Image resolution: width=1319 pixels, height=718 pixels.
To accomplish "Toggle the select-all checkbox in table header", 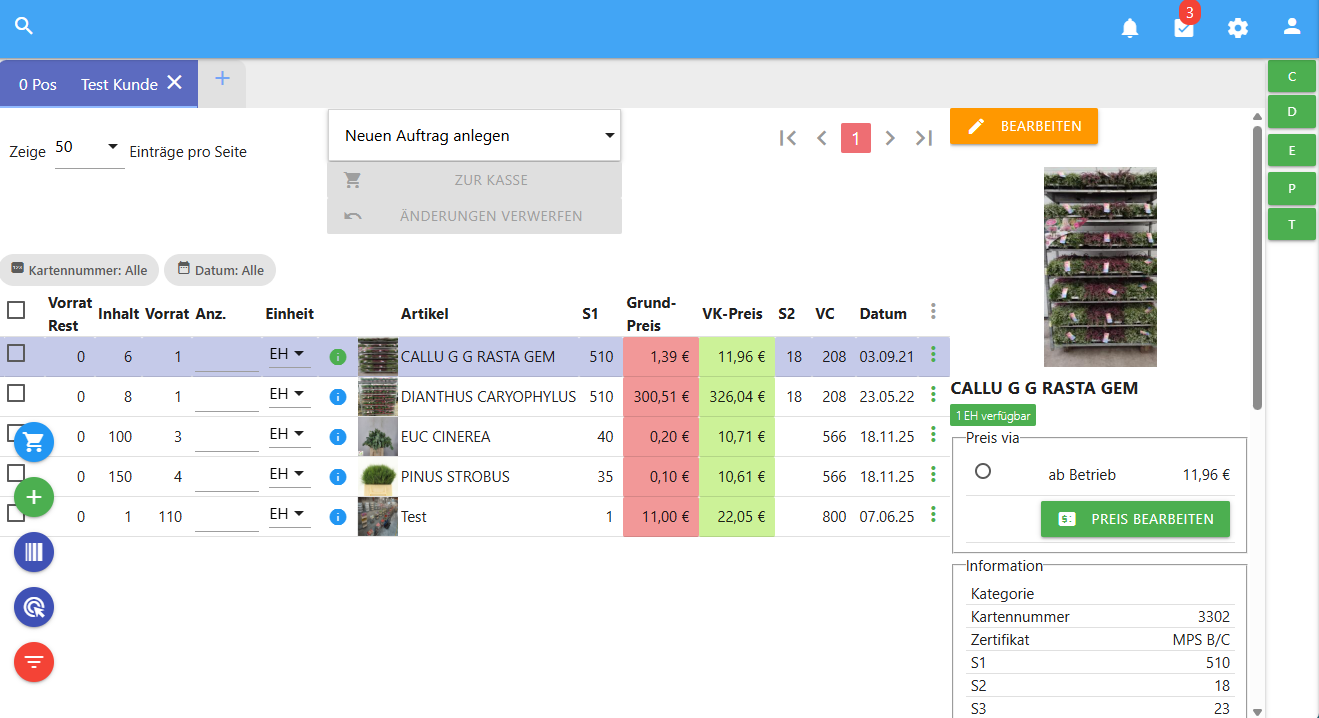I will coord(16,310).
